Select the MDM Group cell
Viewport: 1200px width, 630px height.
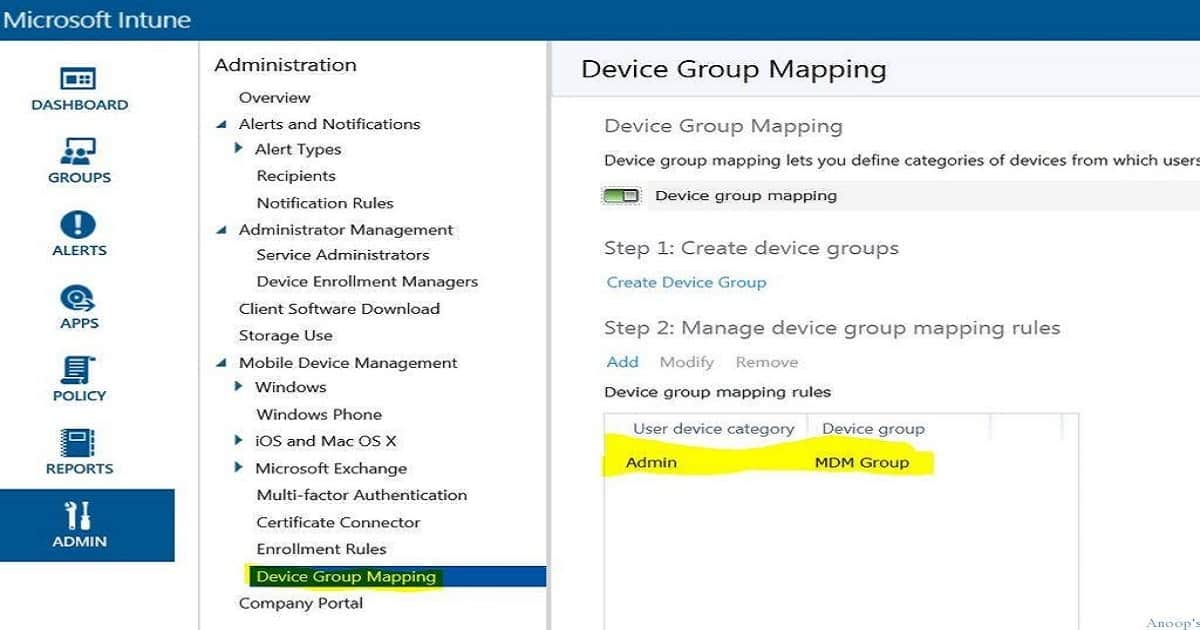pyautogui.click(x=862, y=462)
